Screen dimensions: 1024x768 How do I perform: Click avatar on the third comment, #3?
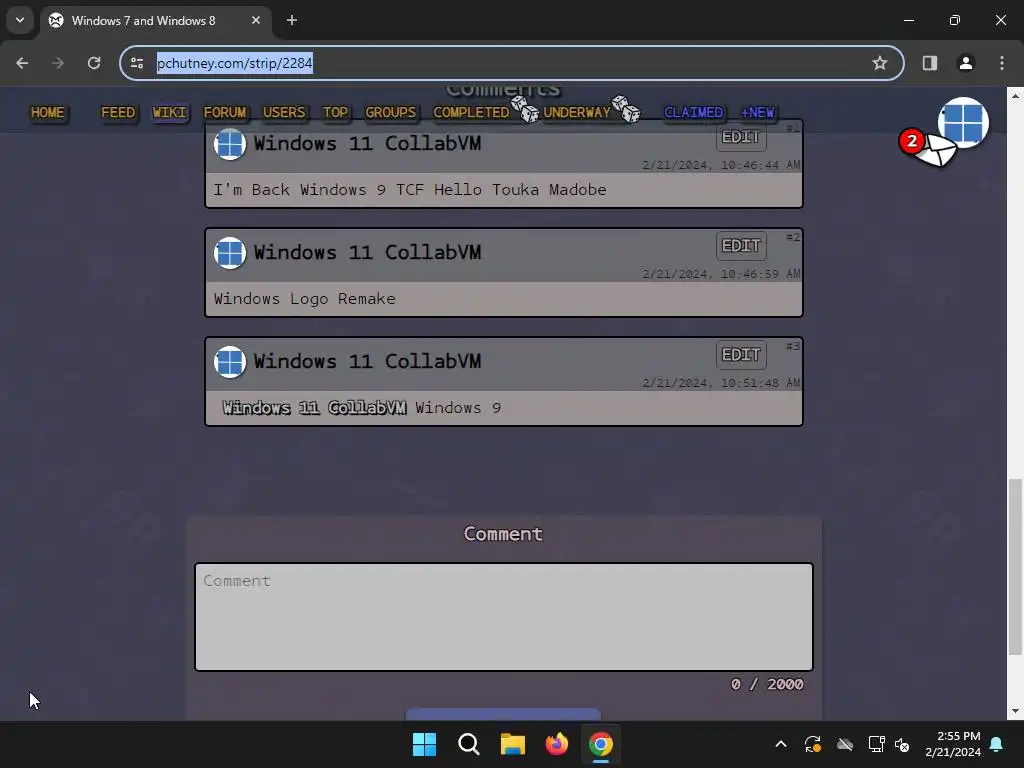coord(230,362)
